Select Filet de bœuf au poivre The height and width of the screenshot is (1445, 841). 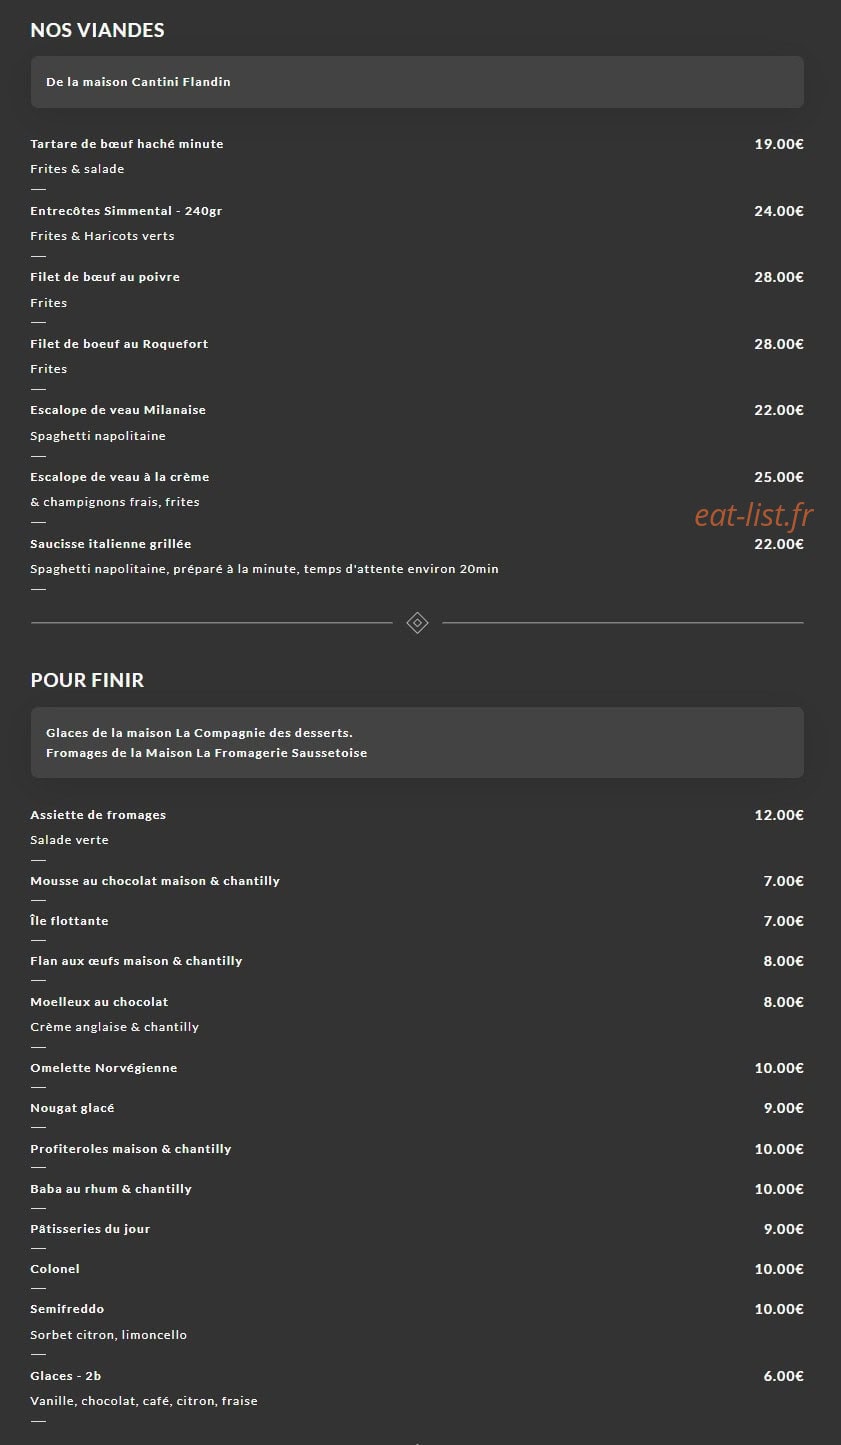tap(105, 277)
